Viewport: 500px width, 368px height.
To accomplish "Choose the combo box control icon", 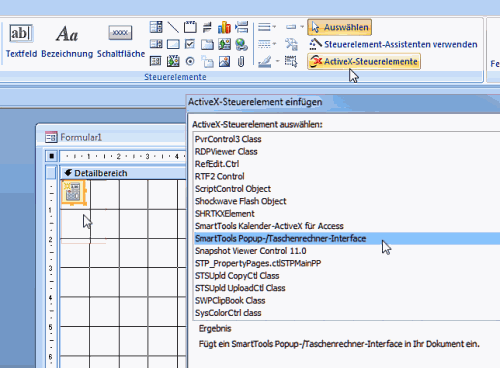I will [x=156, y=27].
